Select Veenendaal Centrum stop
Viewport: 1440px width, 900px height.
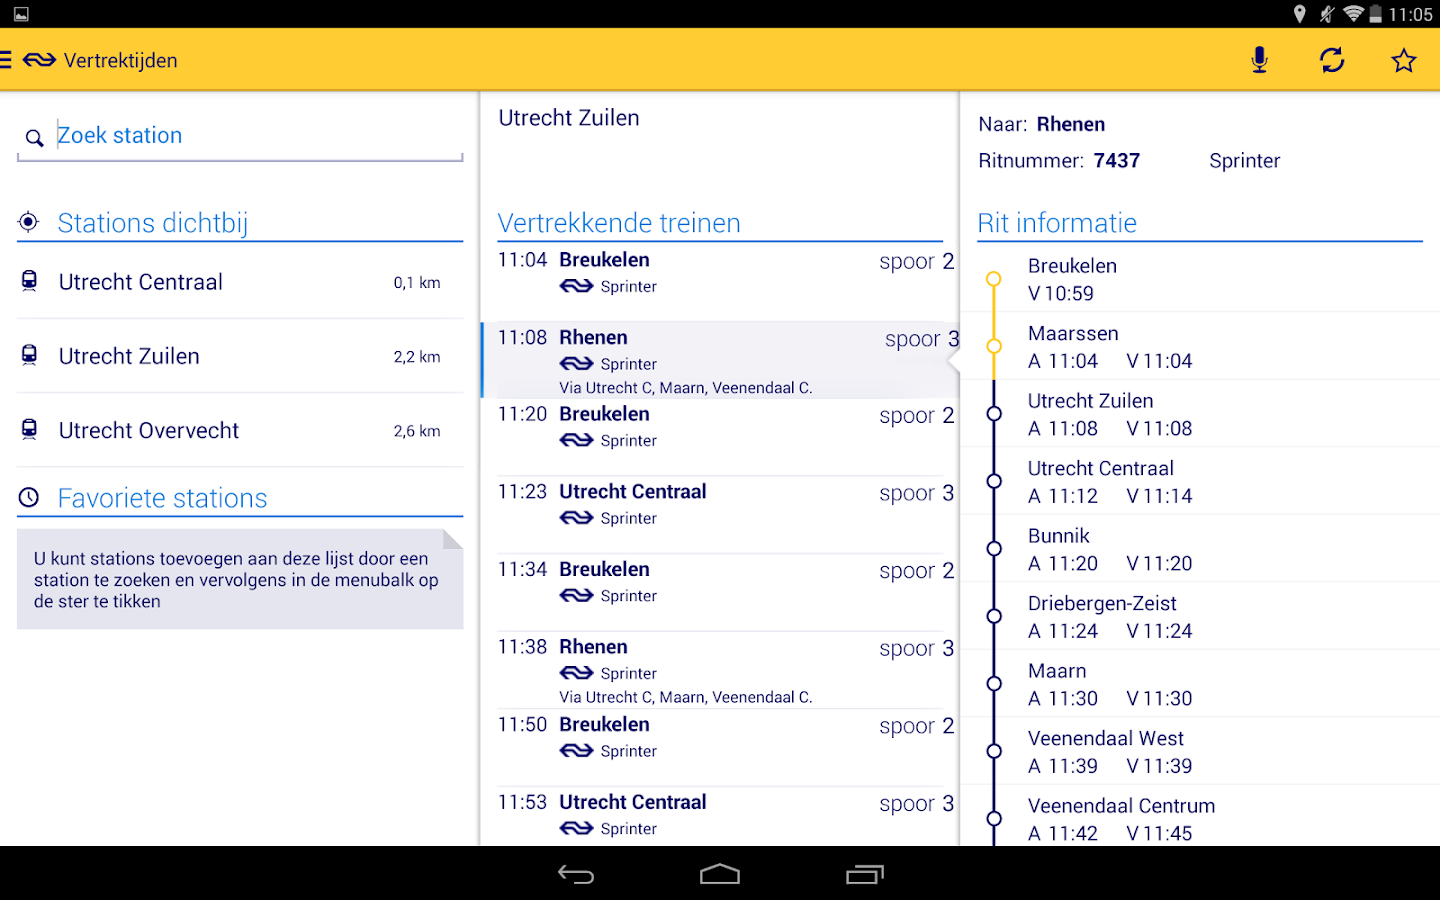coord(1200,816)
